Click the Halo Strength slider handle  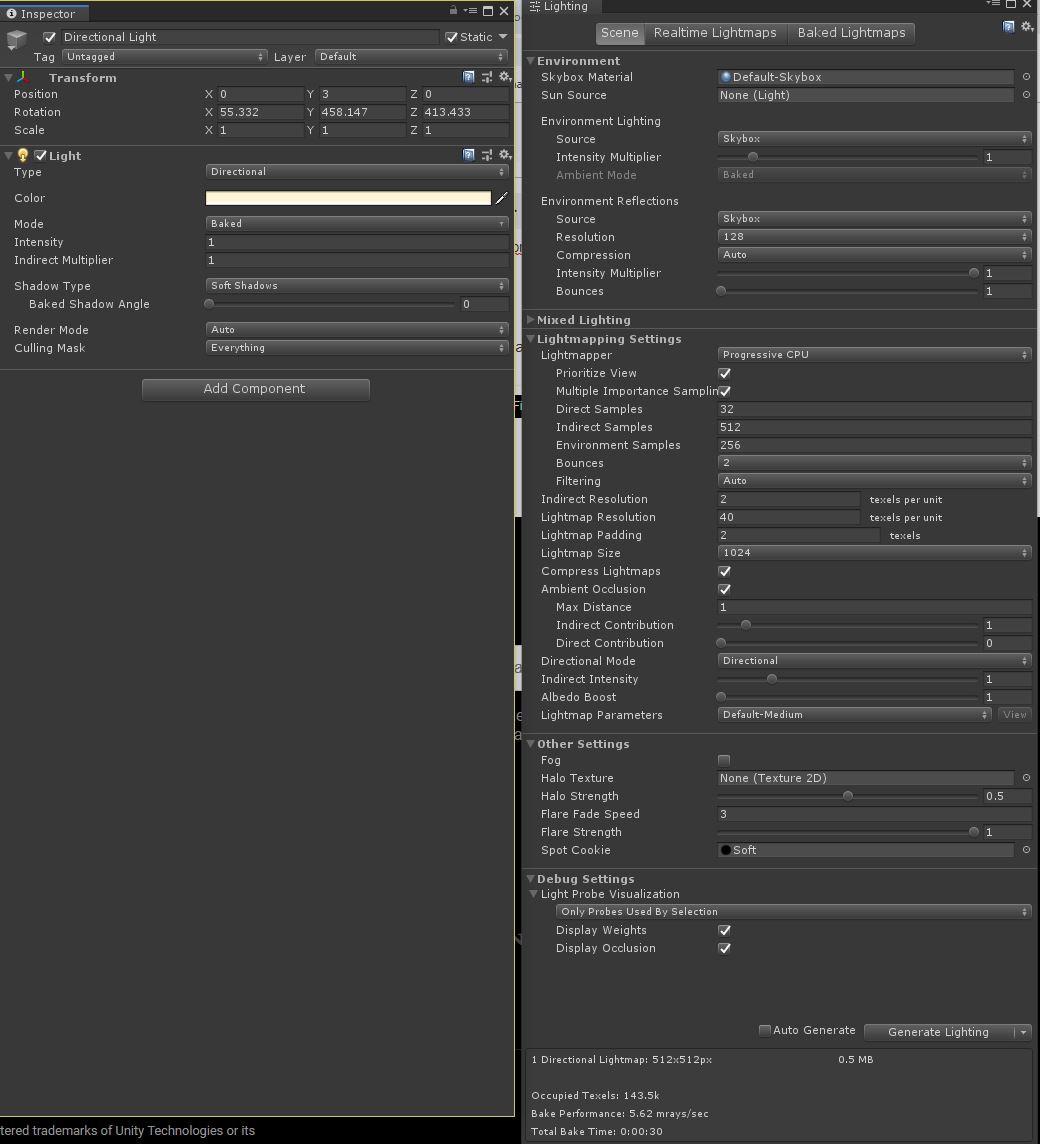point(848,796)
